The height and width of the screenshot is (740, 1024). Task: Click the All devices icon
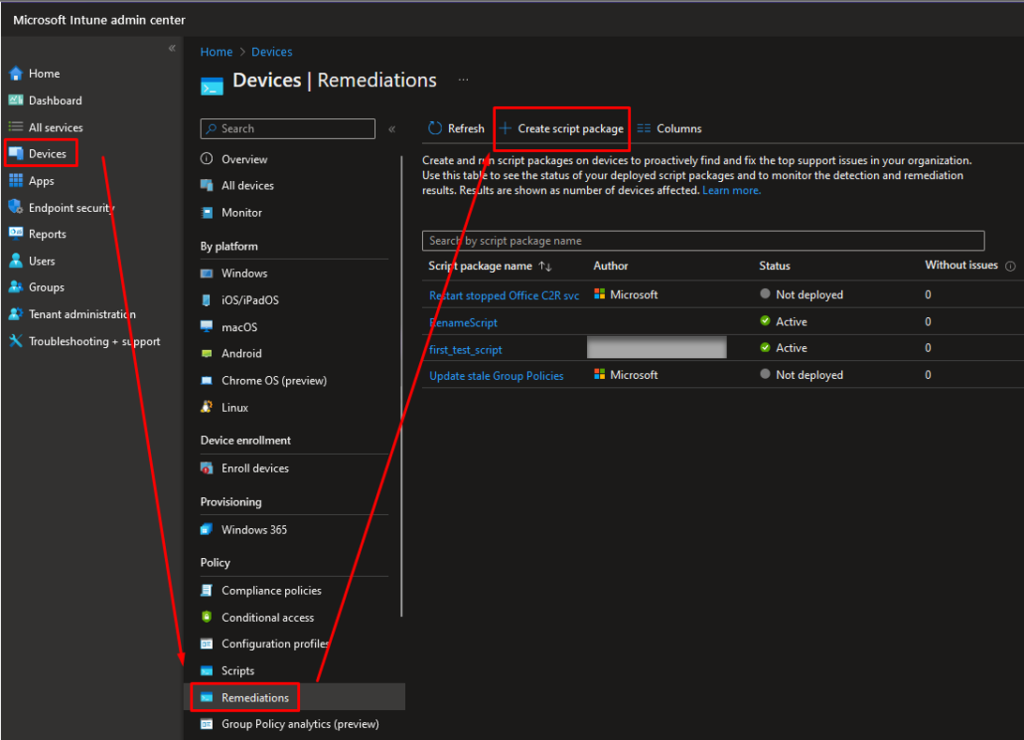point(206,185)
